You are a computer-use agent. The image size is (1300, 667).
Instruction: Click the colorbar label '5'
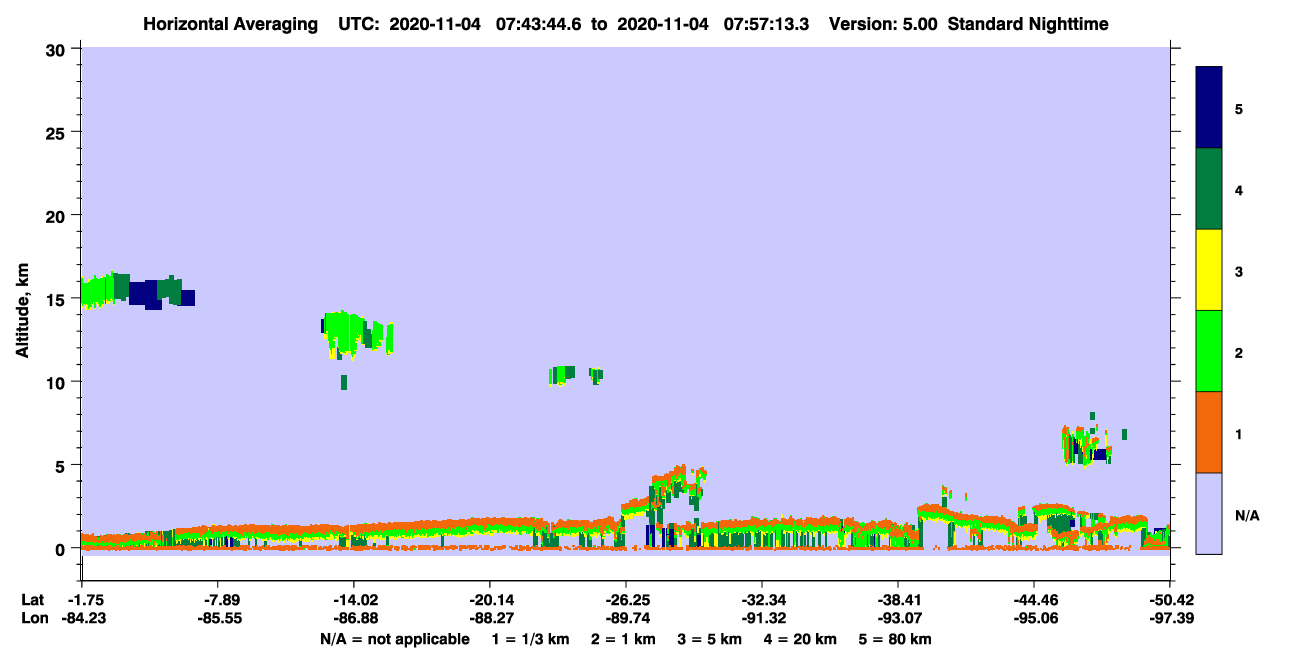(x=1239, y=108)
